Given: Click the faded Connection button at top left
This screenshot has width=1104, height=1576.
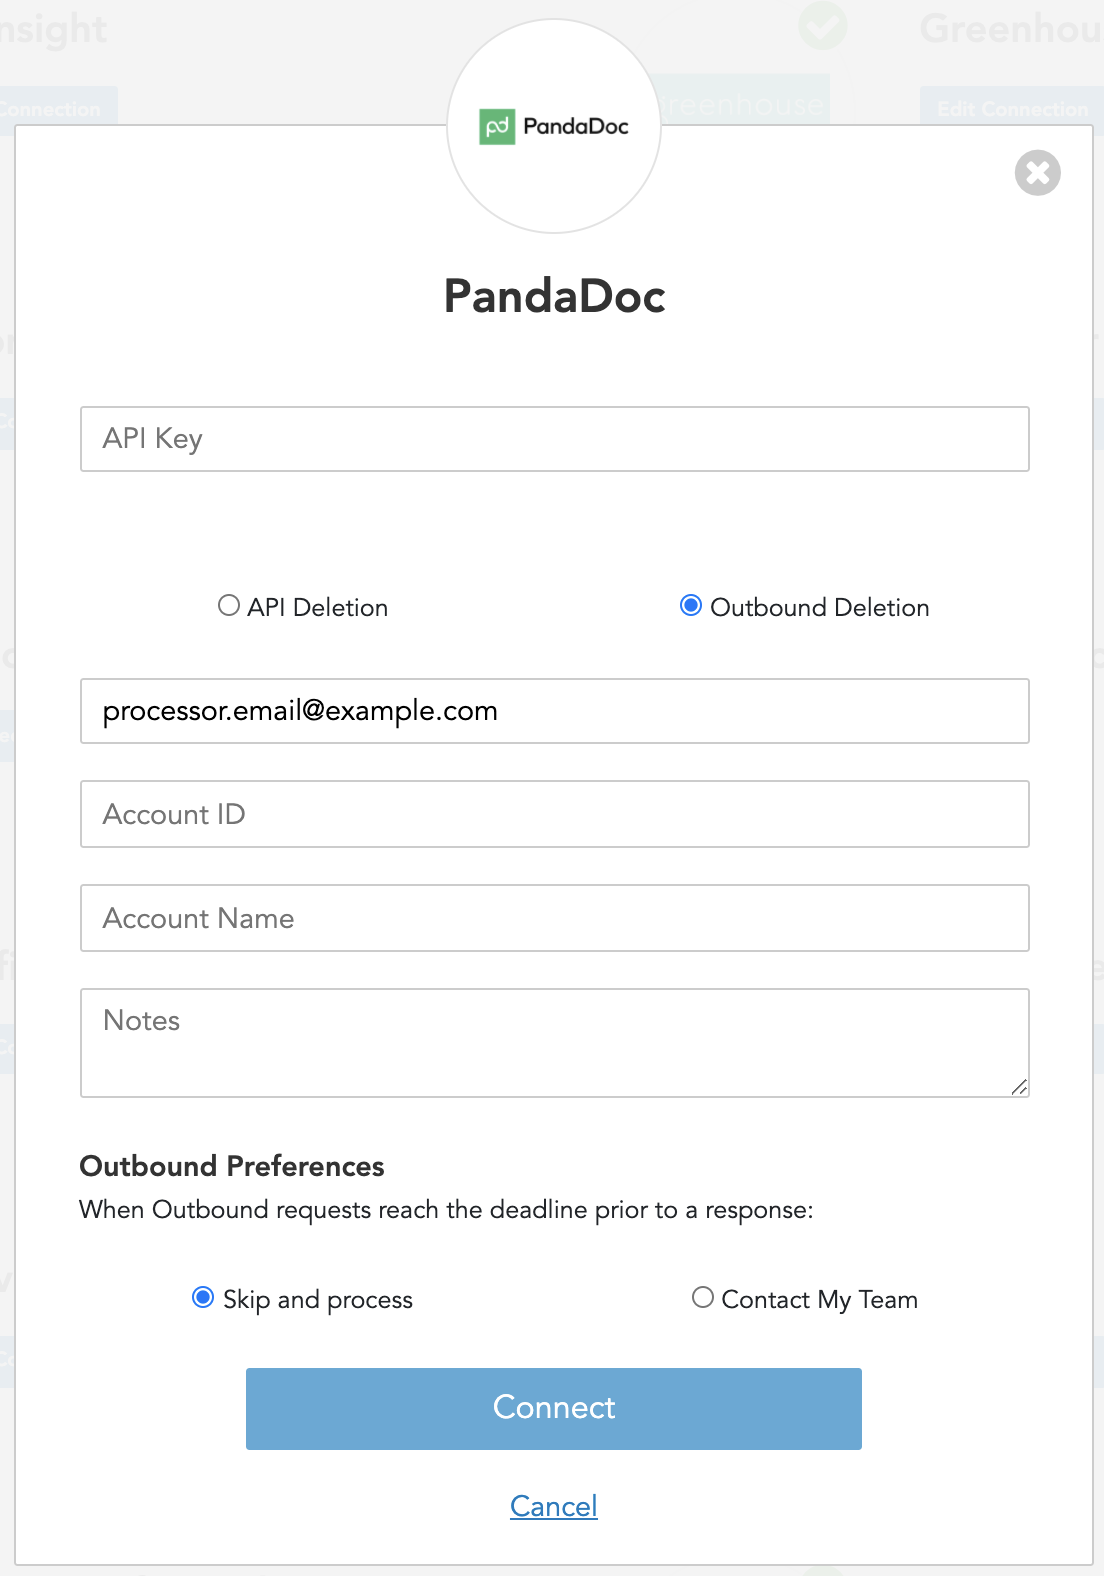Looking at the screenshot, I should click(x=55, y=108).
